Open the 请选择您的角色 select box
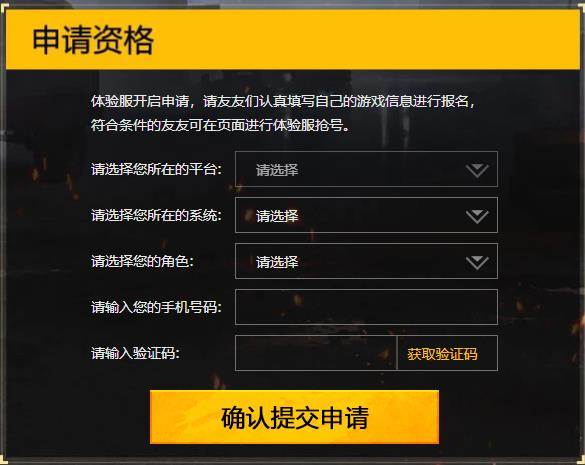 pyautogui.click(x=366, y=261)
